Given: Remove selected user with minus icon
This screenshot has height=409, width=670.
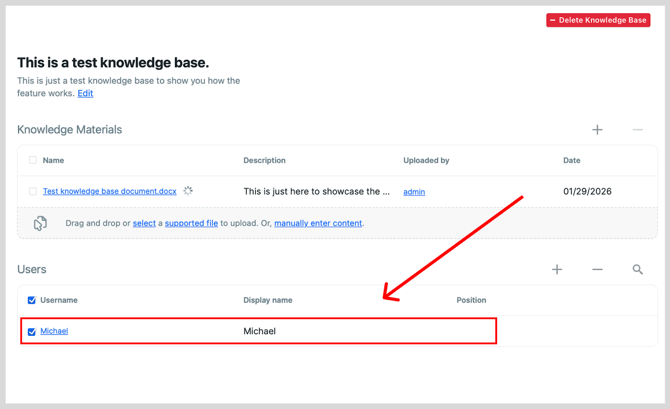Looking at the screenshot, I should pos(597,269).
